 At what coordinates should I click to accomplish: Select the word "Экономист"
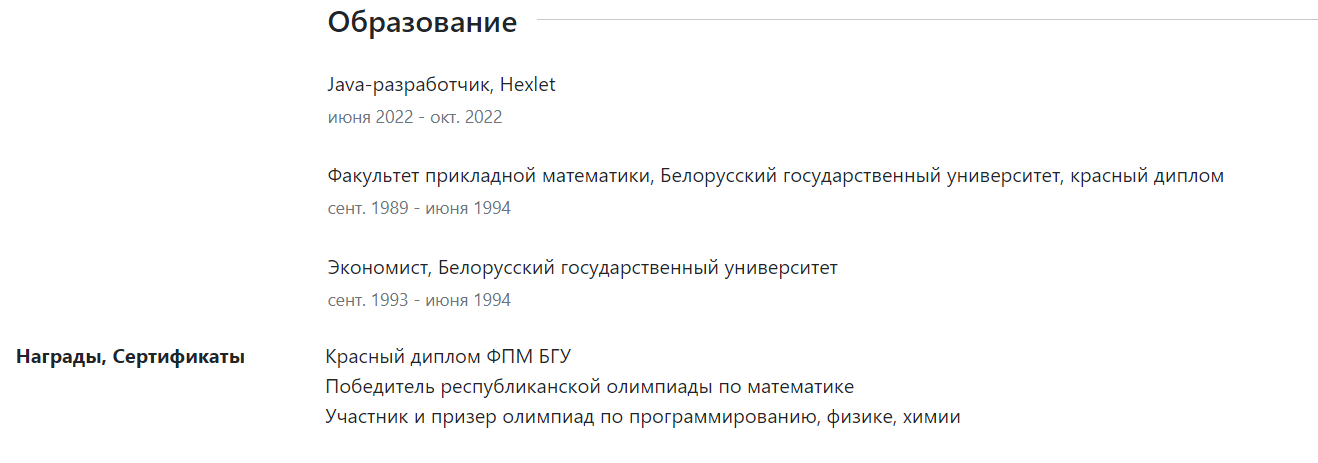pyautogui.click(x=378, y=268)
